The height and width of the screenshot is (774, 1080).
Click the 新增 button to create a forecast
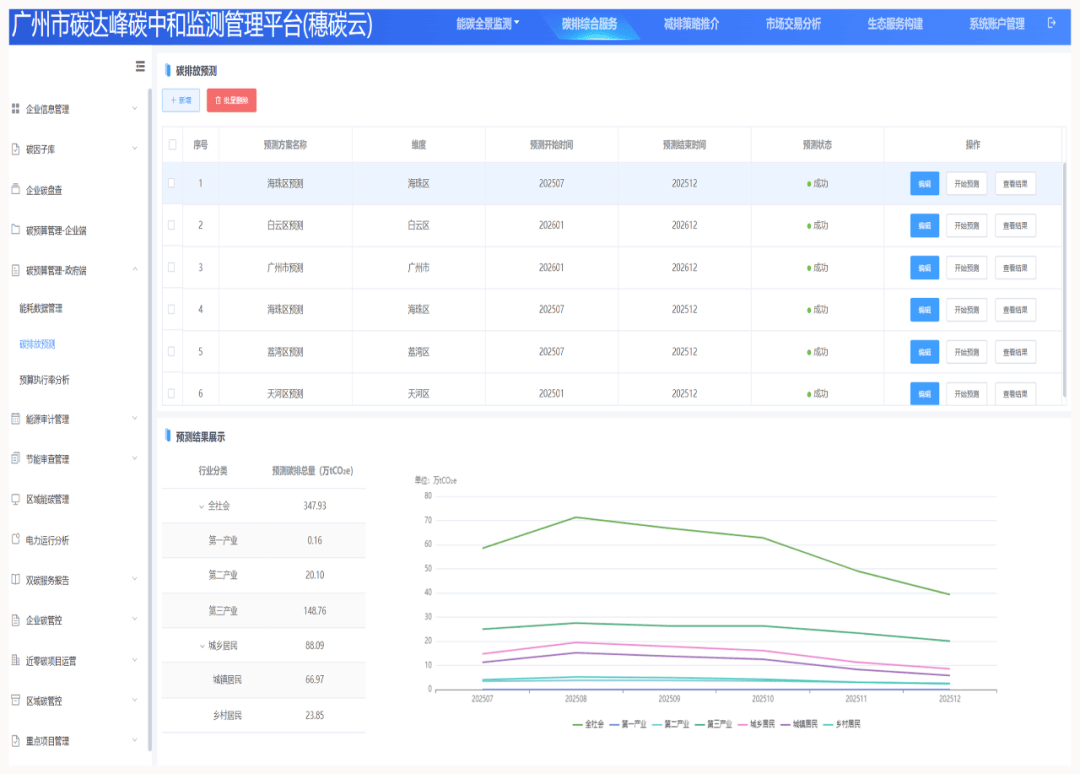coord(180,100)
